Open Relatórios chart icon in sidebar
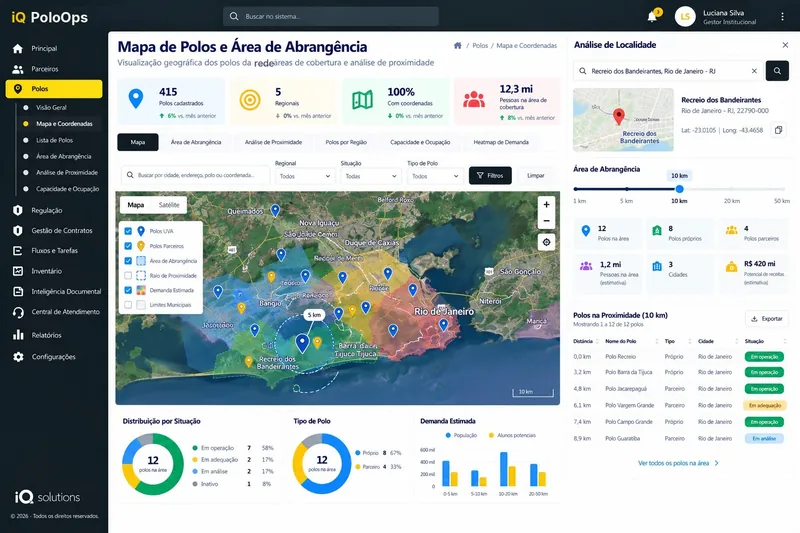The height and width of the screenshot is (533, 800). coord(18,335)
